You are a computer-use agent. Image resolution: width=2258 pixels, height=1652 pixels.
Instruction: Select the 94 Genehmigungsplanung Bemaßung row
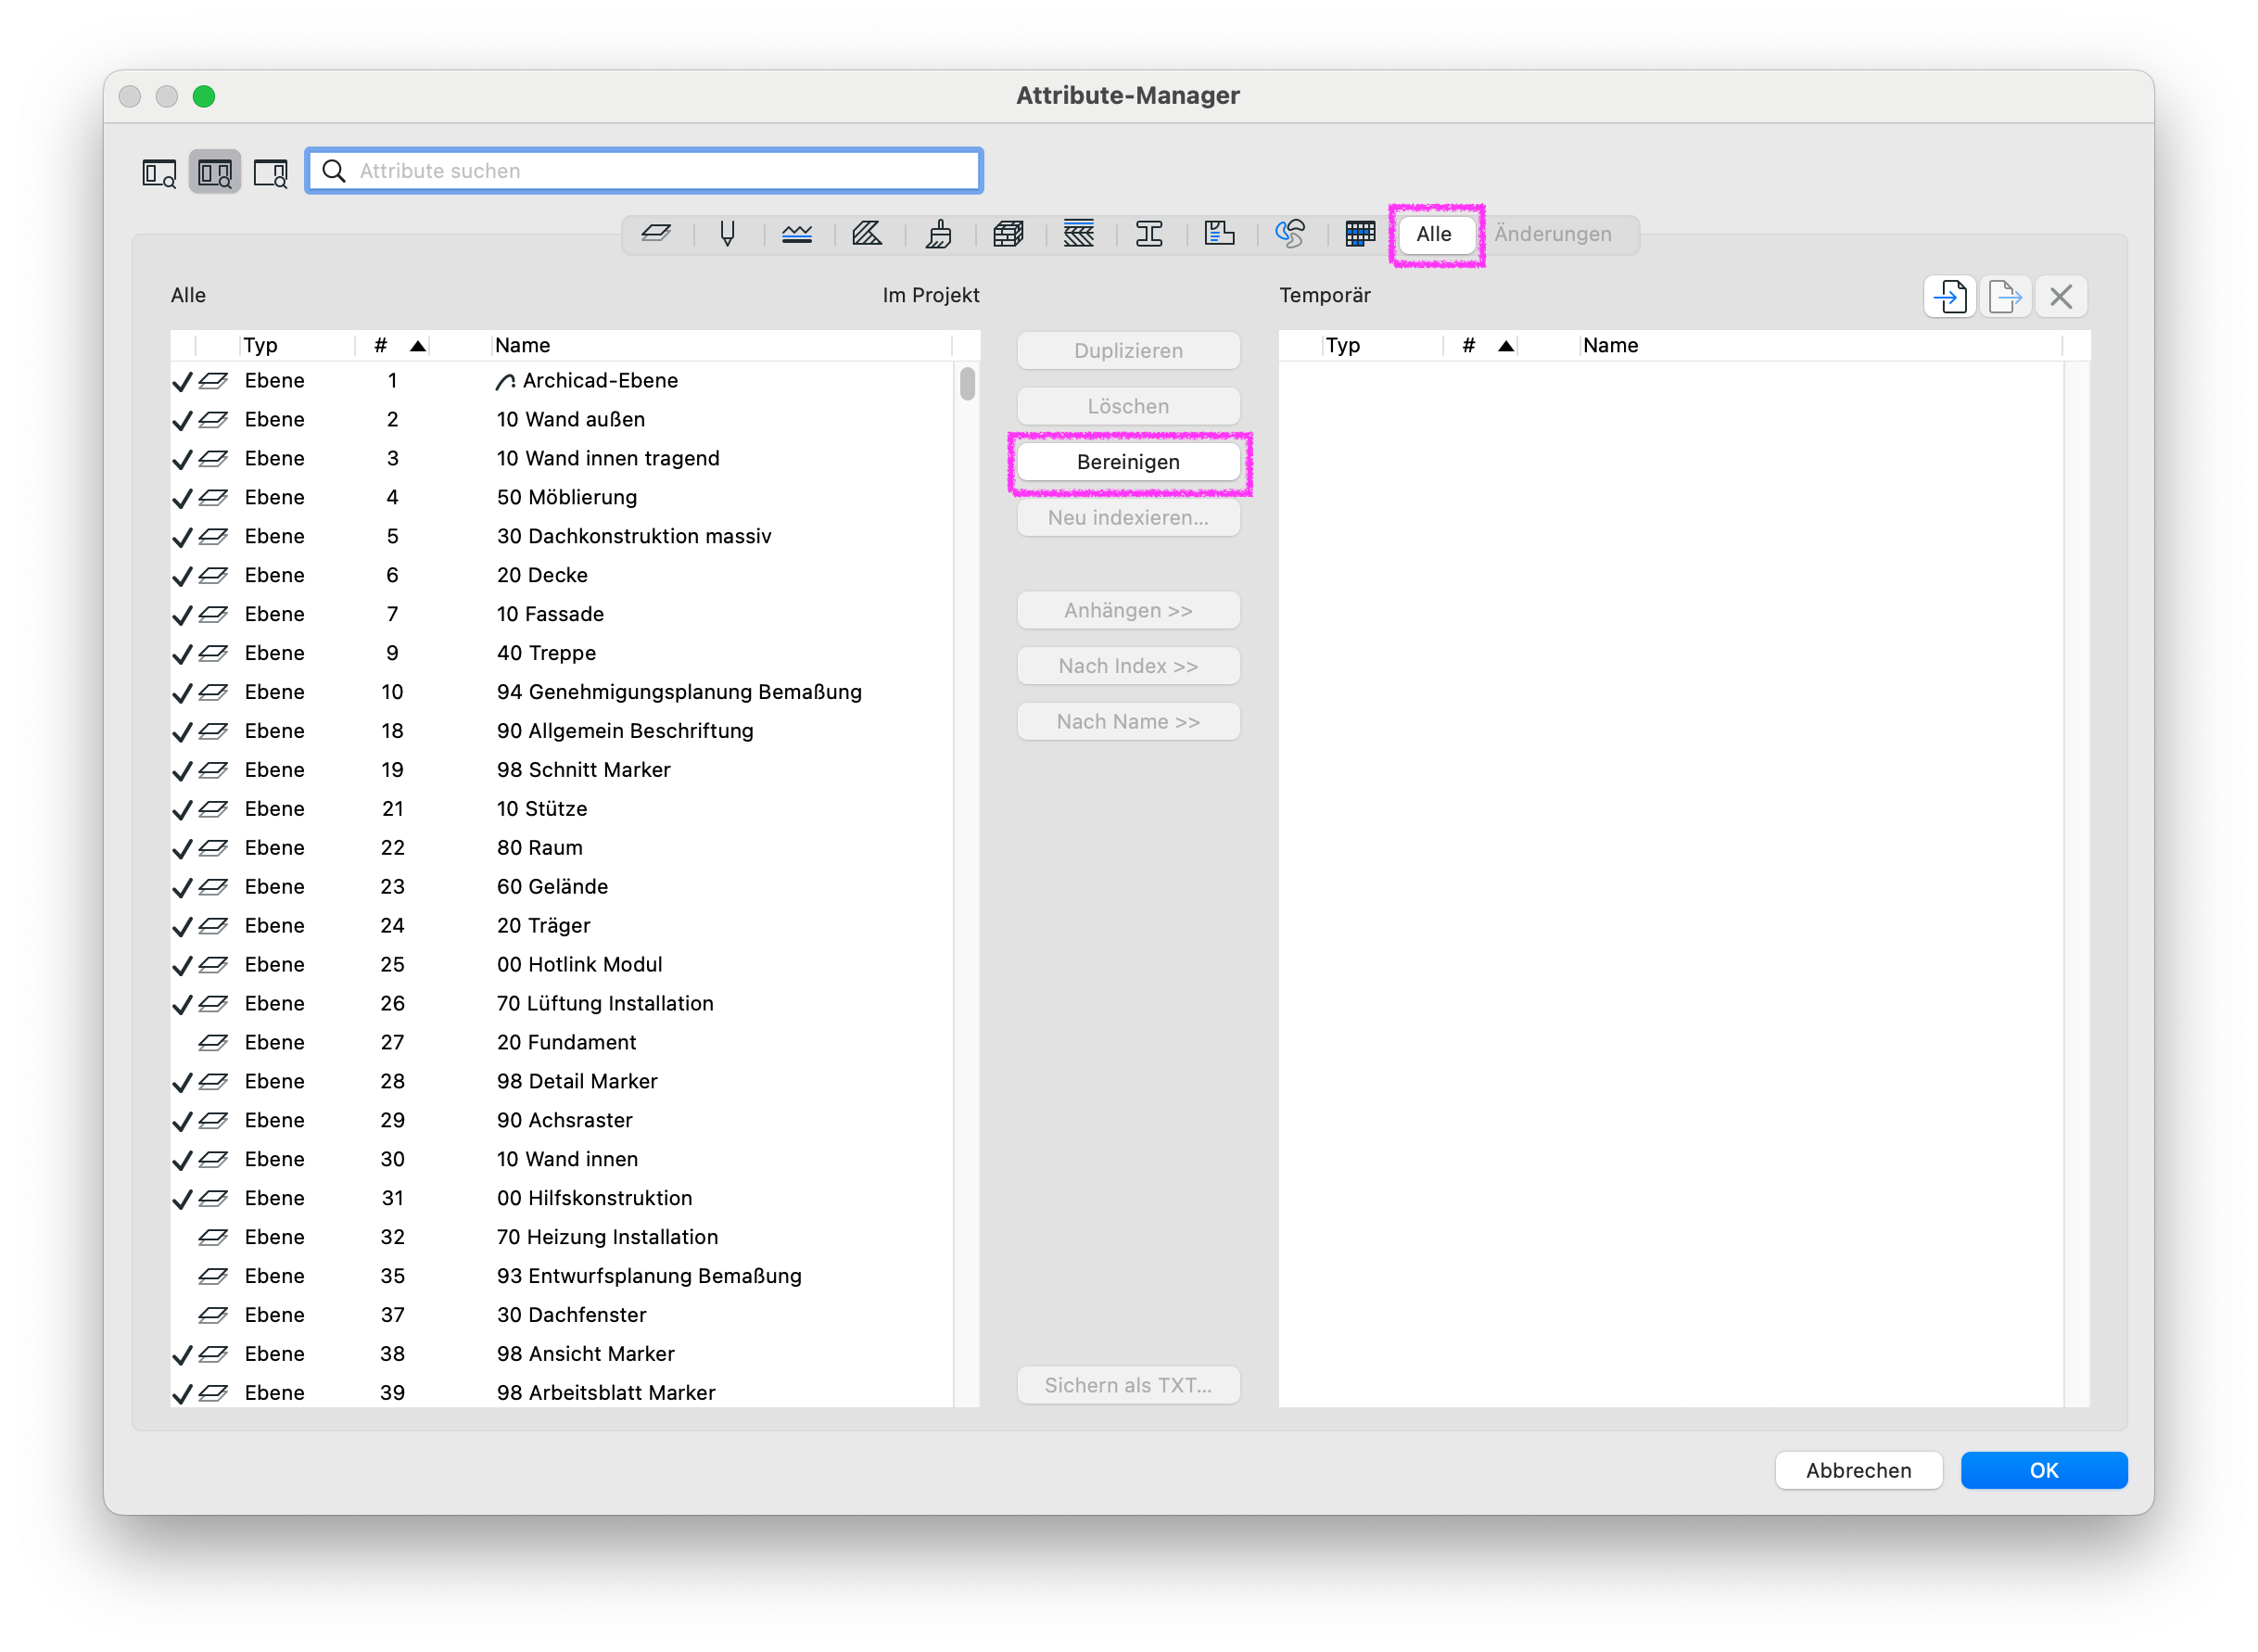coord(562,692)
